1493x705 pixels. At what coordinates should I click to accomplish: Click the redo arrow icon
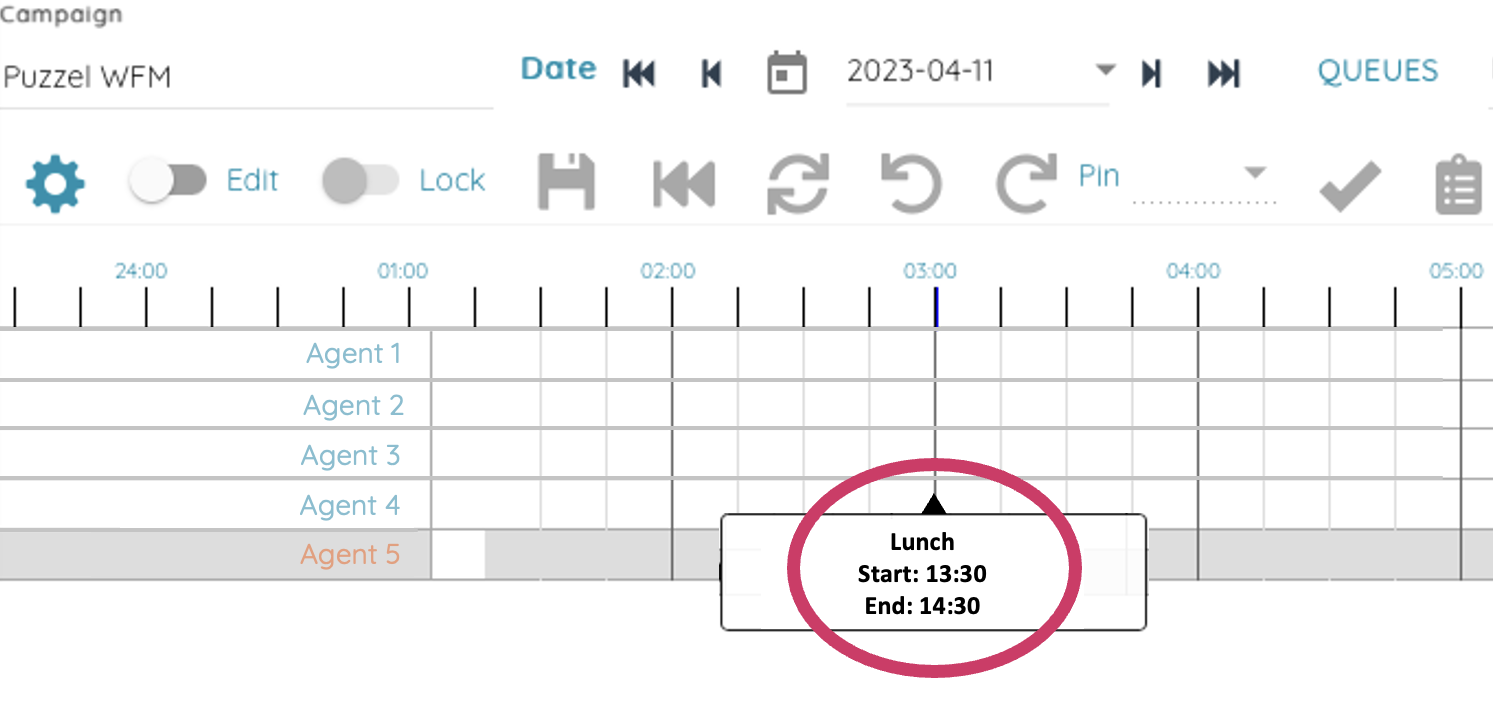pos(1026,184)
